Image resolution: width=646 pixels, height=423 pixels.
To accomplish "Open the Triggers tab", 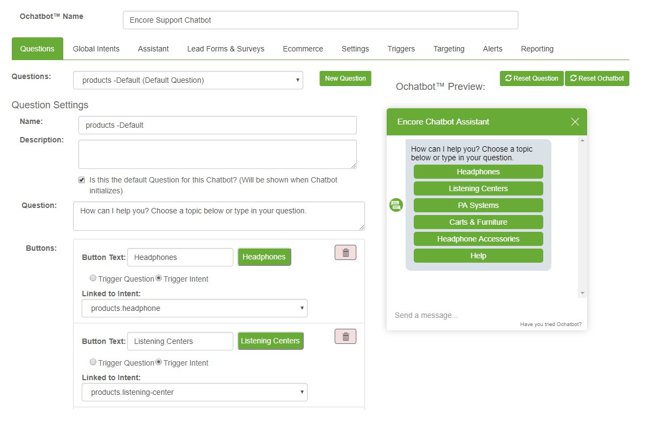I will pyautogui.click(x=401, y=49).
